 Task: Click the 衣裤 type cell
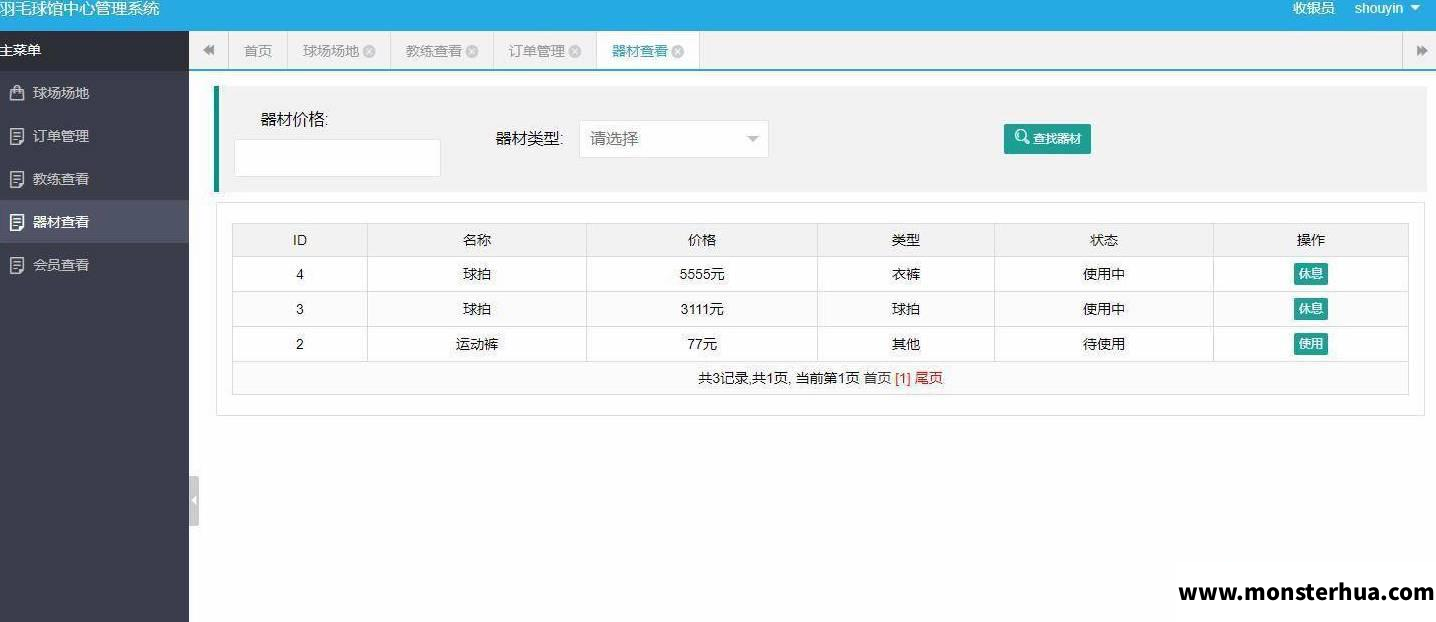[906, 274]
